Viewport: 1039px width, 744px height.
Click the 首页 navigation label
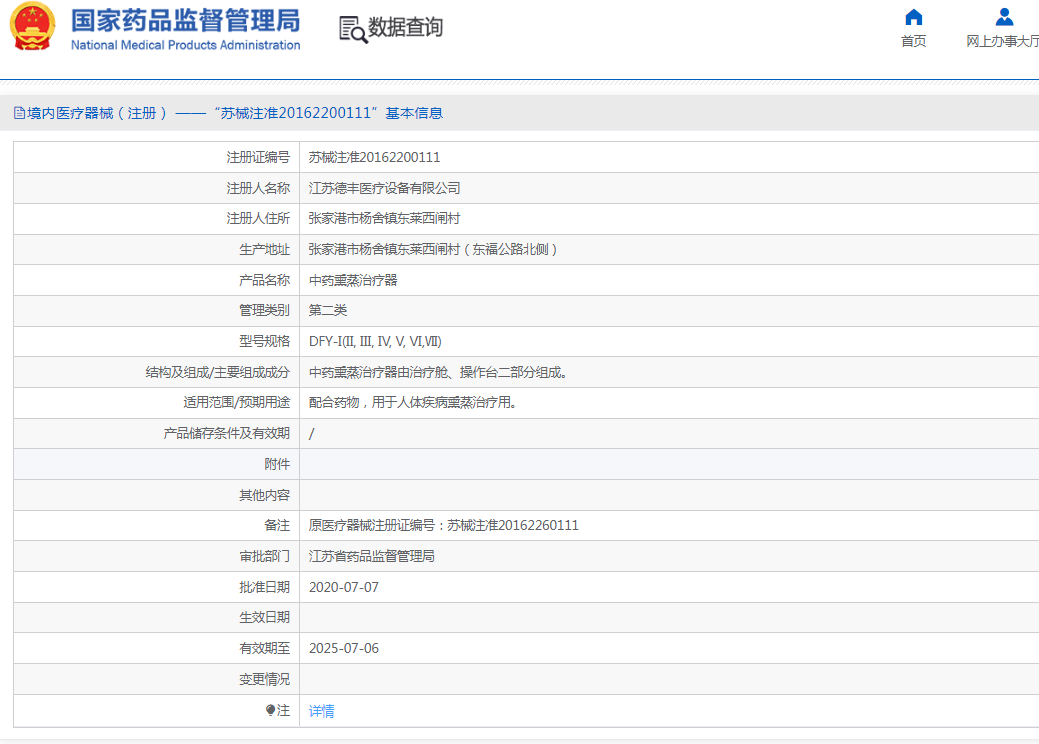(x=914, y=41)
